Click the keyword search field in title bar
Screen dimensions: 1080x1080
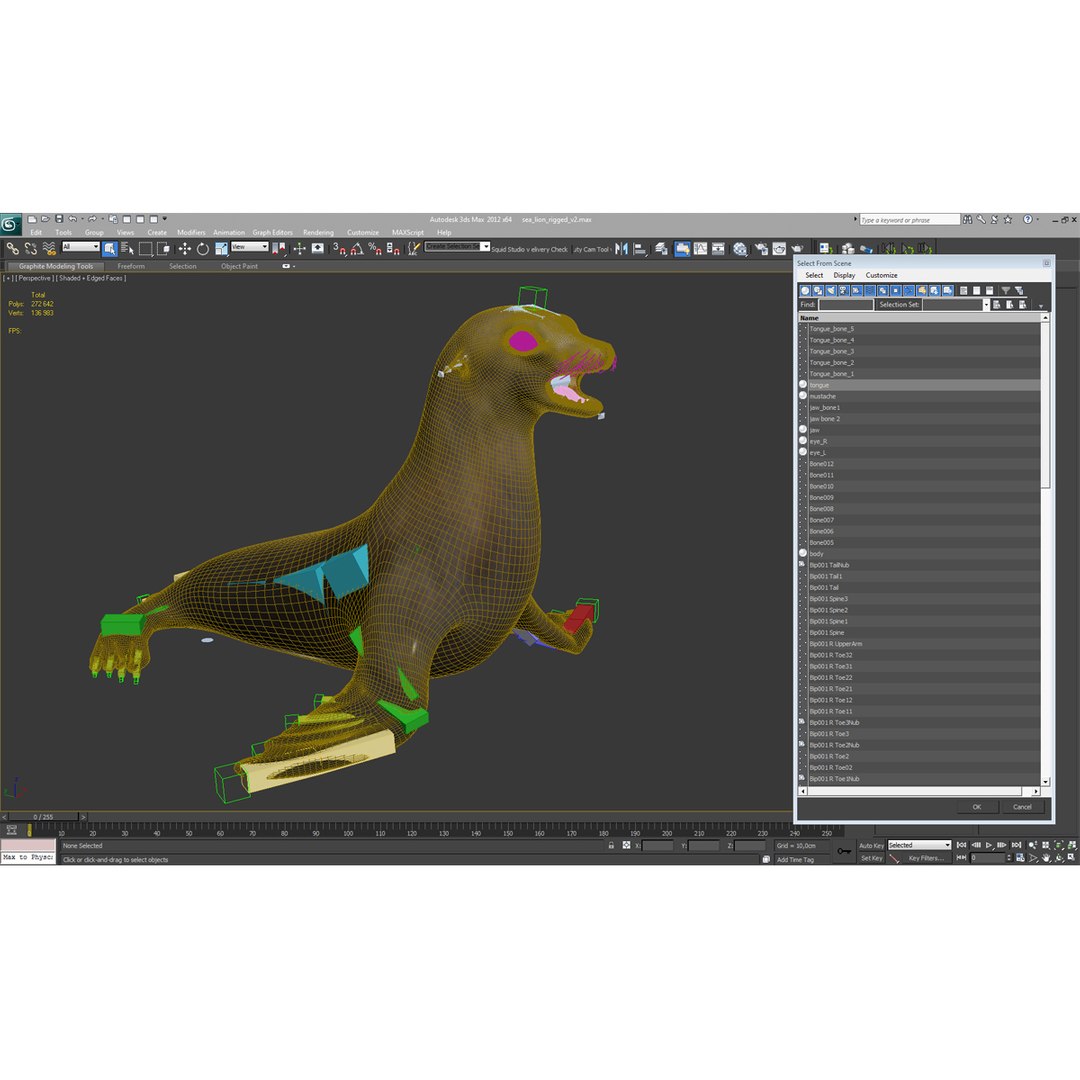[x=909, y=220]
